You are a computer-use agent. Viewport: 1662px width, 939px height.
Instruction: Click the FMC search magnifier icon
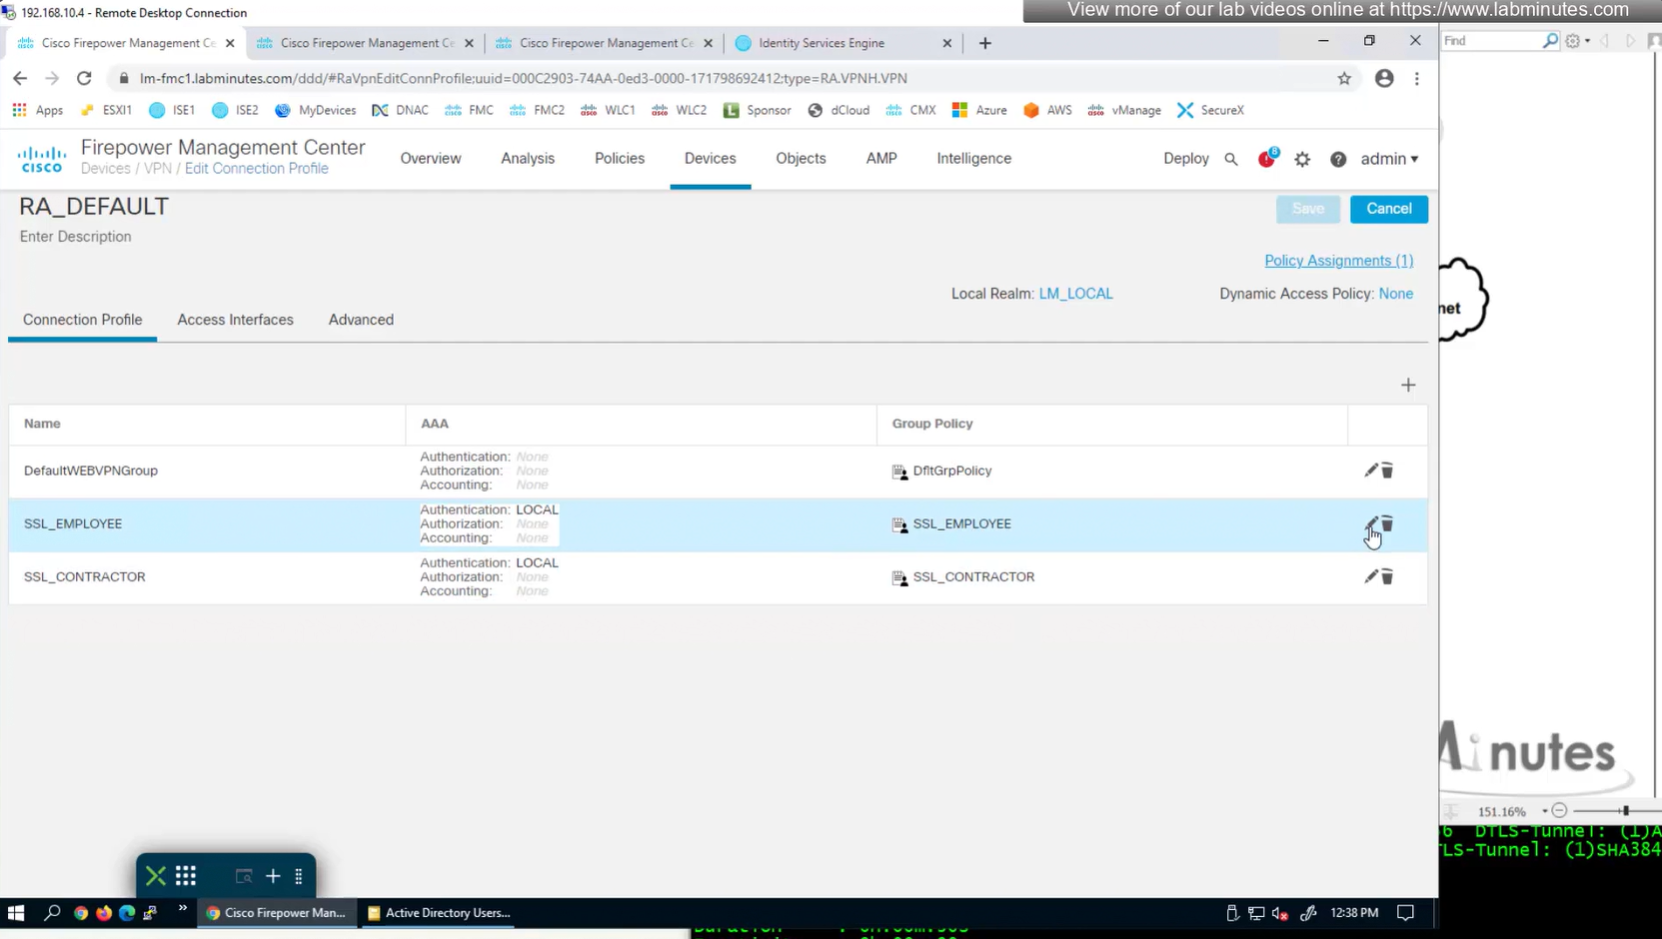(x=1231, y=159)
